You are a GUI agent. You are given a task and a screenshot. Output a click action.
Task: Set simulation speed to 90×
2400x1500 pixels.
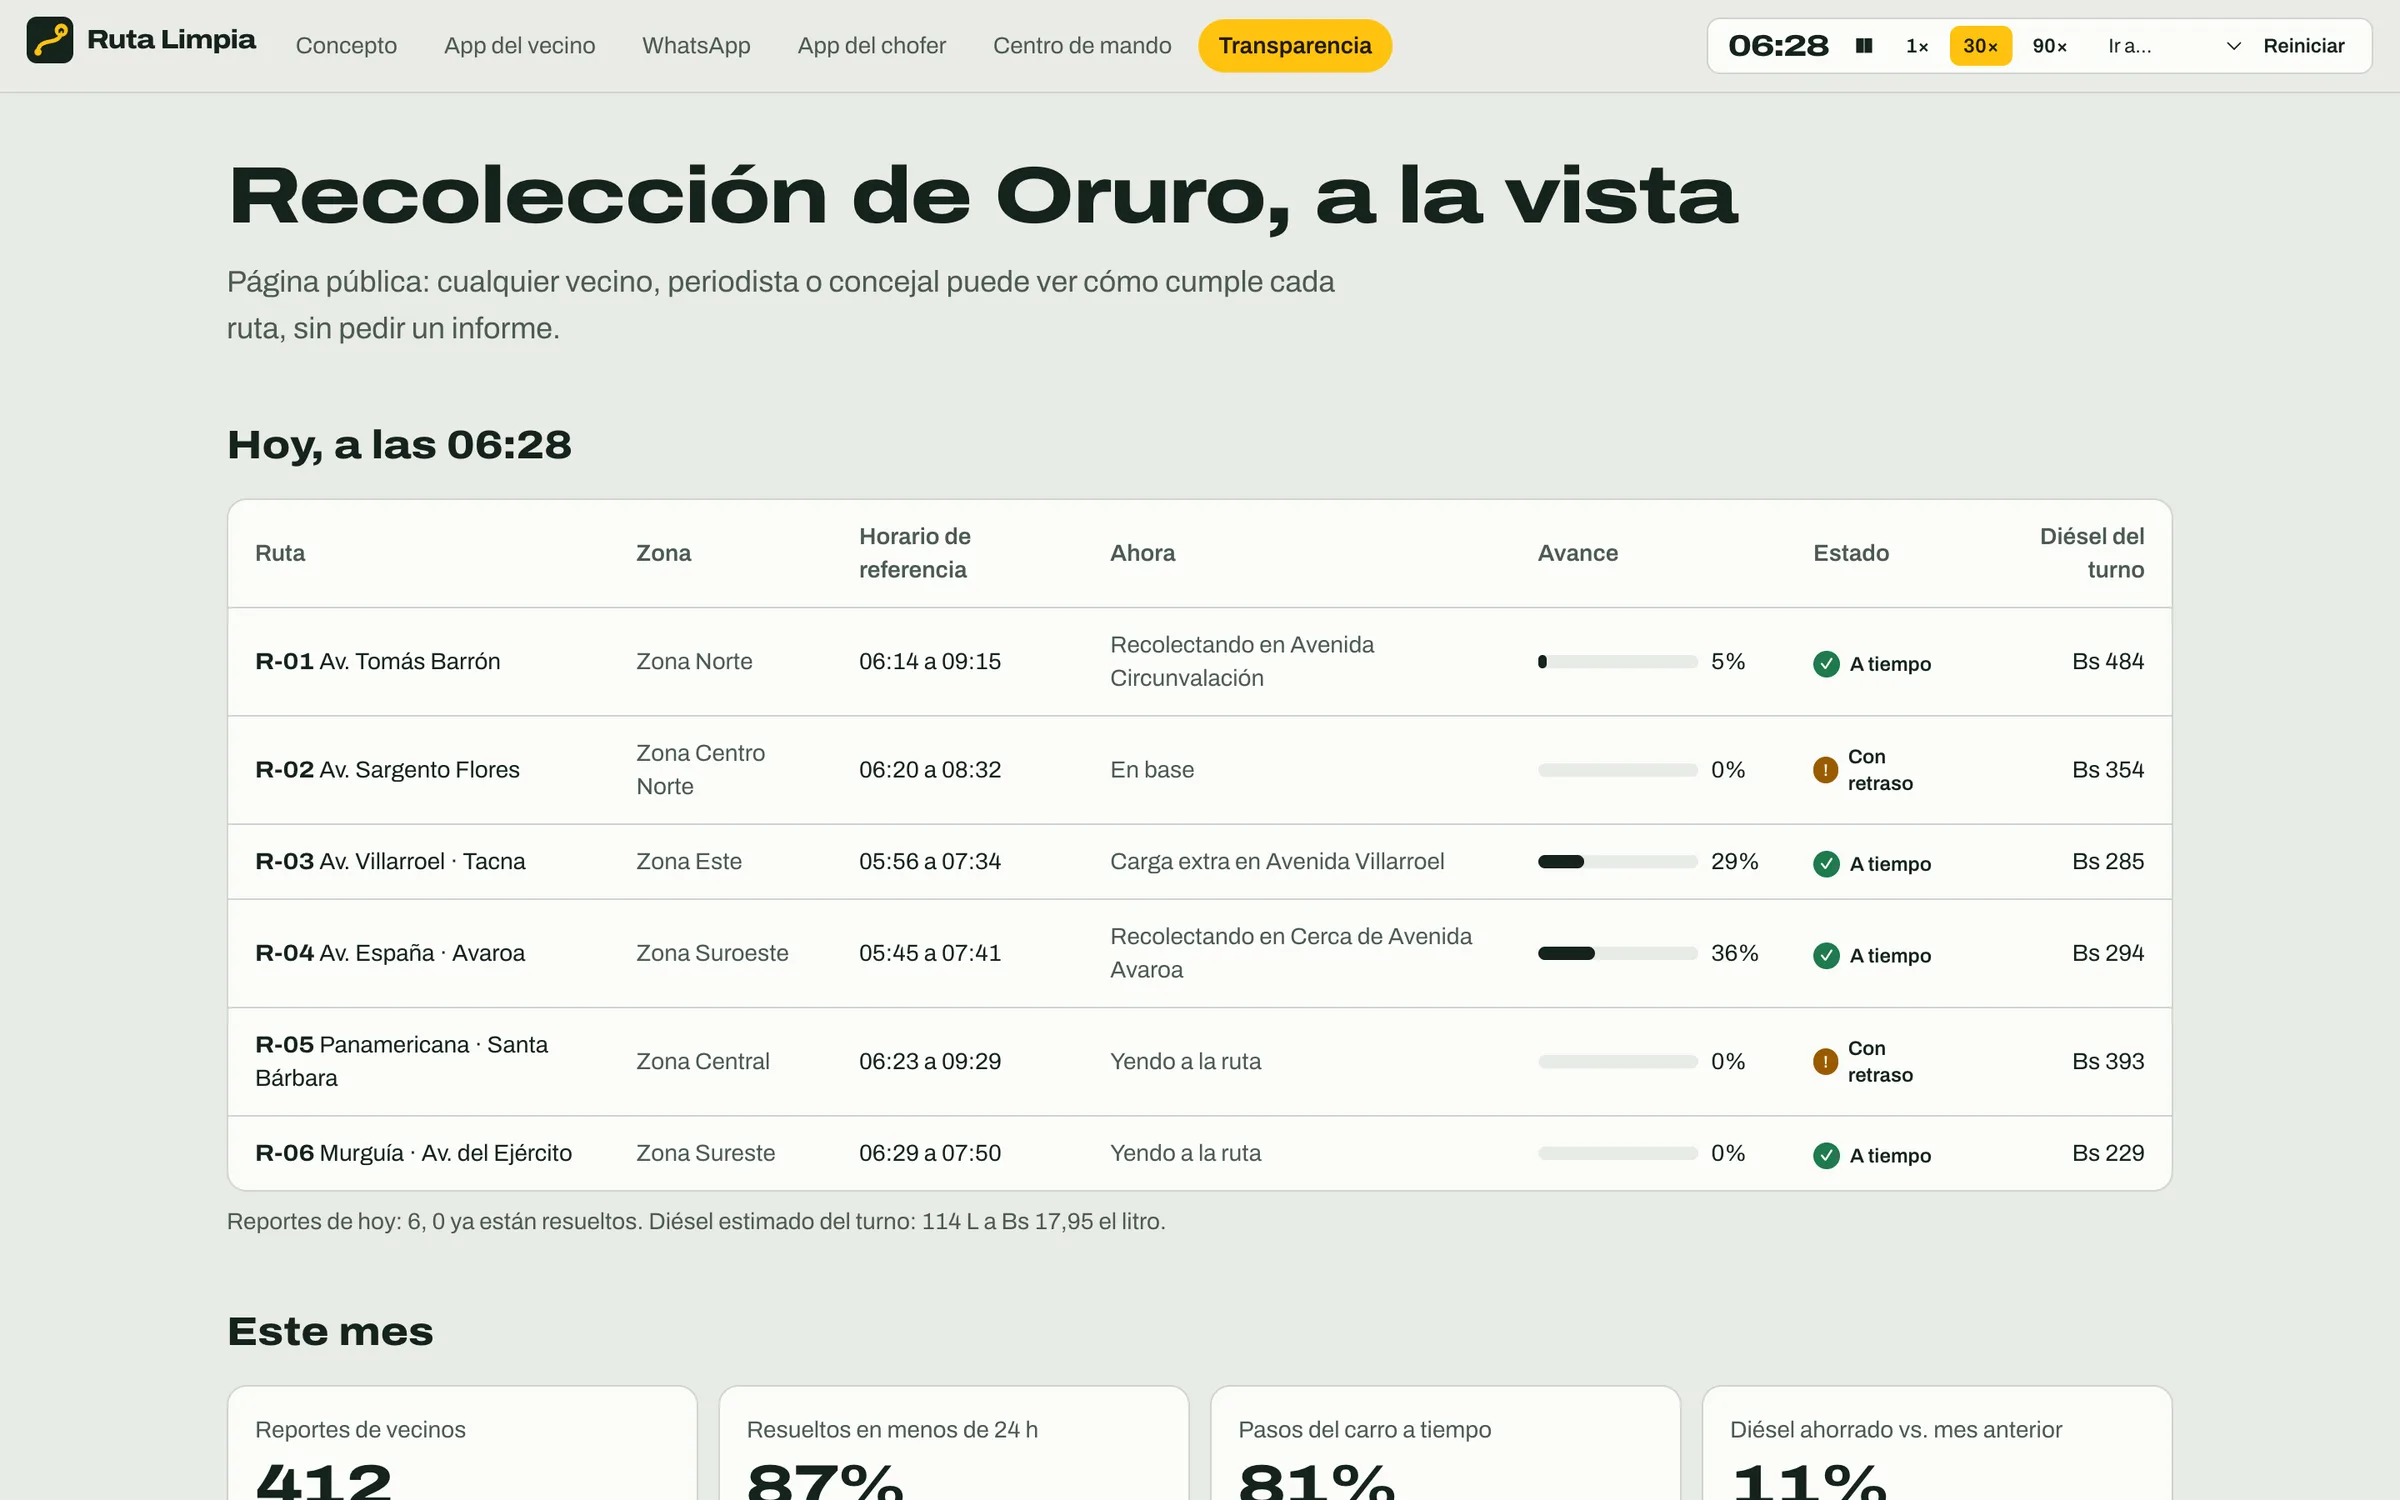2049,46
